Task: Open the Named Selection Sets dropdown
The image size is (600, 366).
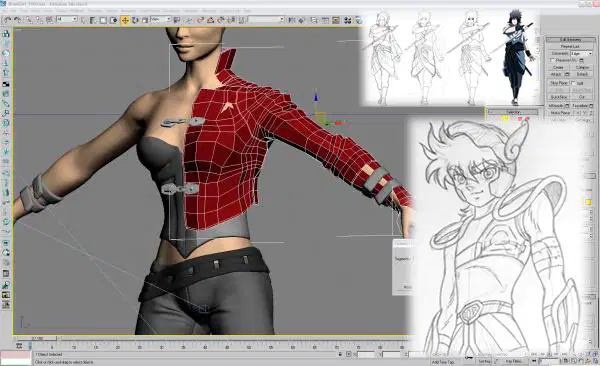Action: click(266, 20)
